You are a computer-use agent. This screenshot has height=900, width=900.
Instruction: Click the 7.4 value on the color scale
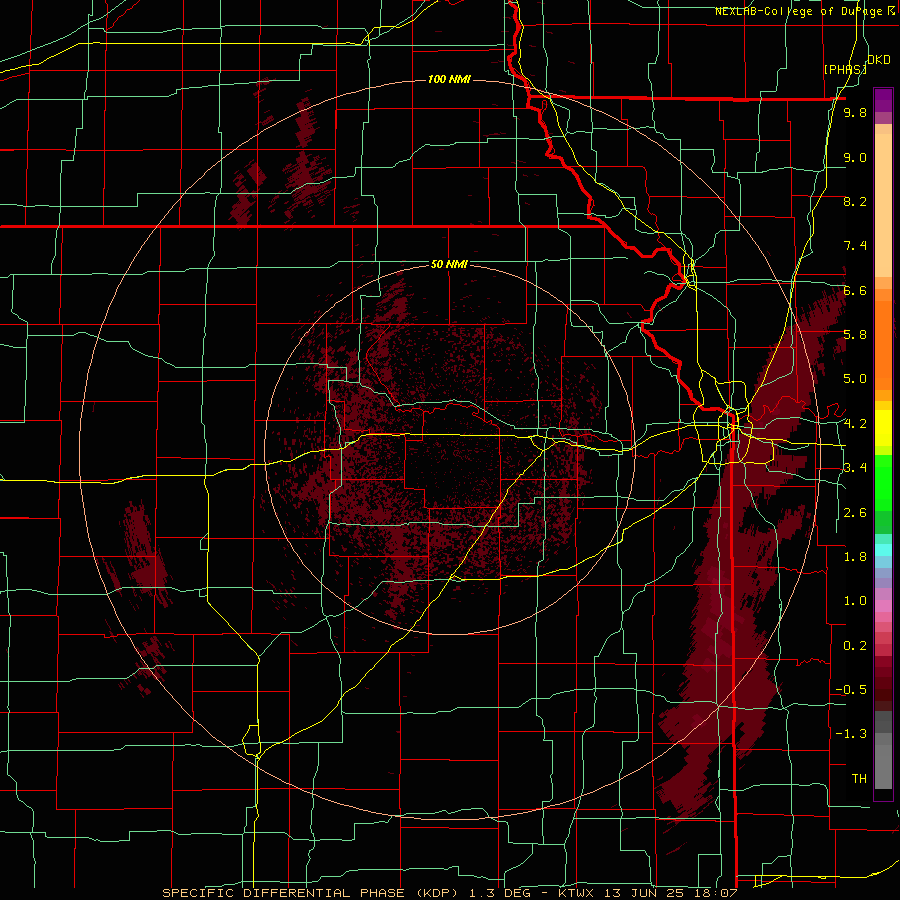point(855,246)
